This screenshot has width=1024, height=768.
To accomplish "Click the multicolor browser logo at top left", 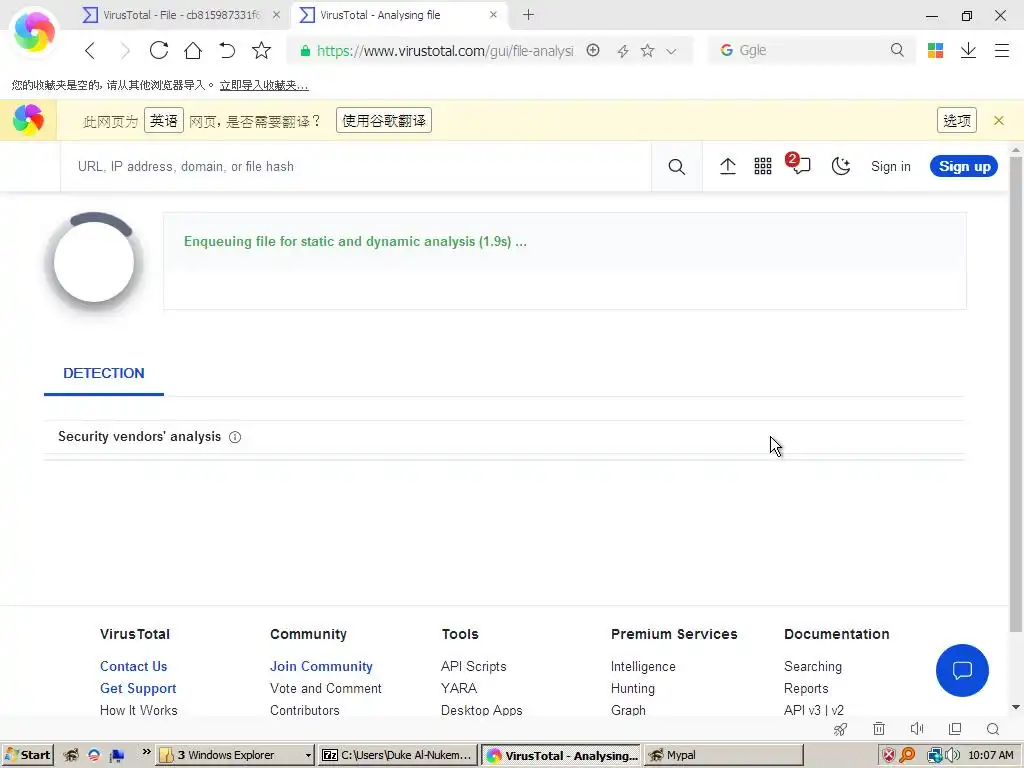I will click(x=34, y=31).
